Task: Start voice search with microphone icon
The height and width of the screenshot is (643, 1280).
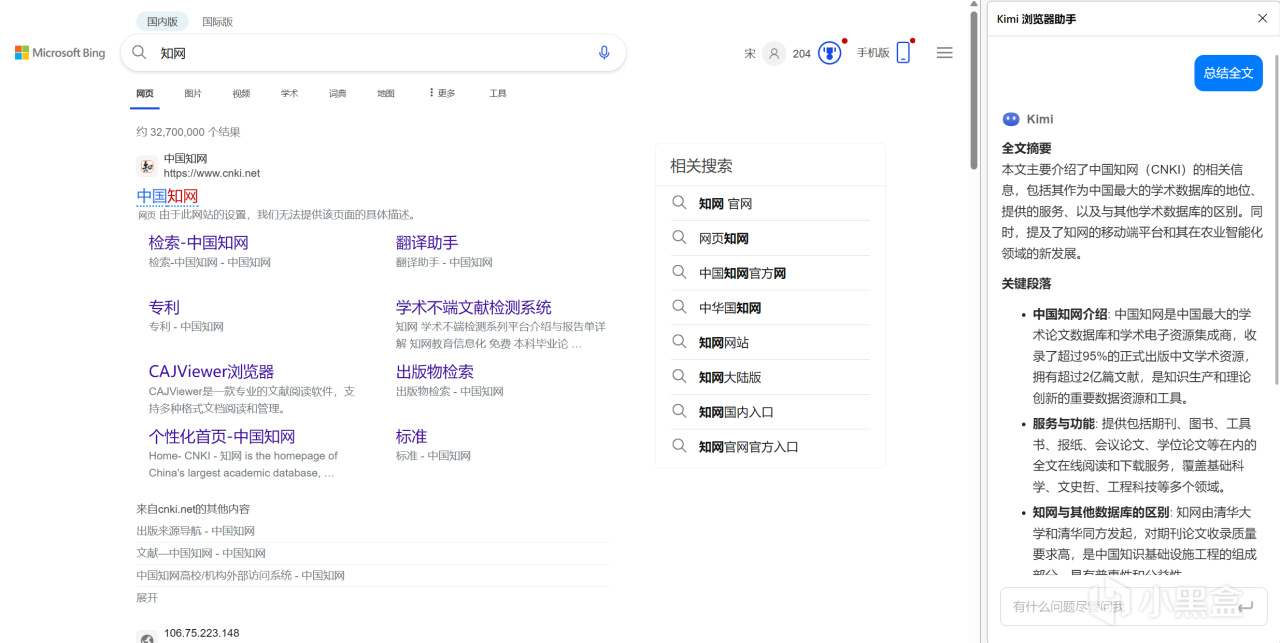Action: pyautogui.click(x=604, y=53)
